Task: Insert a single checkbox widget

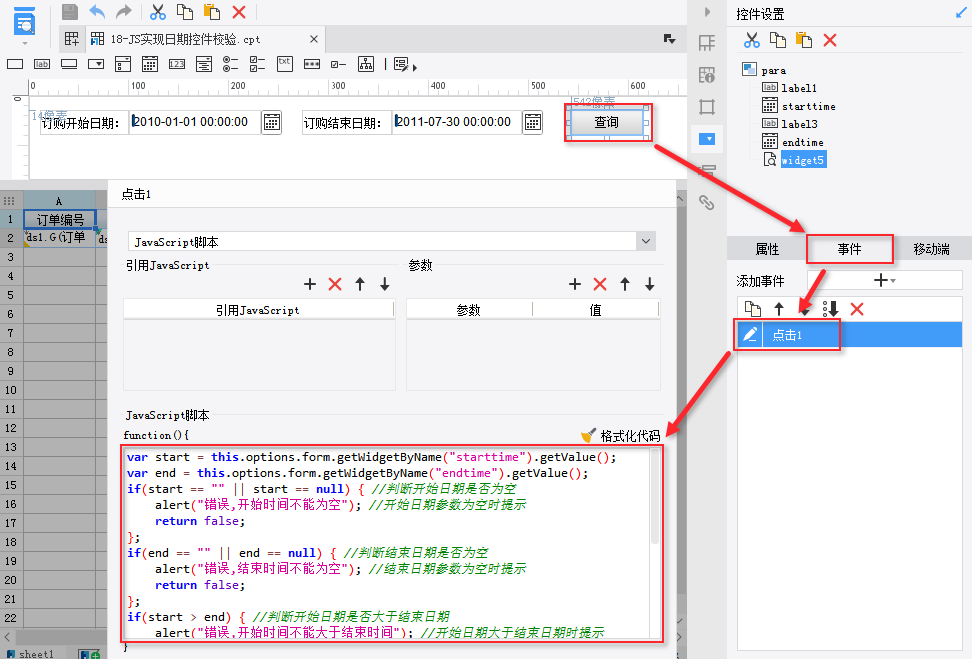Action: click(338, 64)
